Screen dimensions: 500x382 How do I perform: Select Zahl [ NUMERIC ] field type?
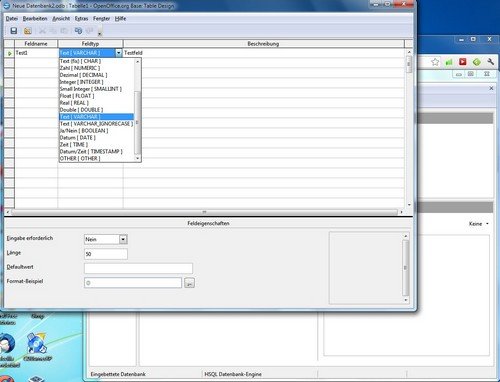pos(97,68)
